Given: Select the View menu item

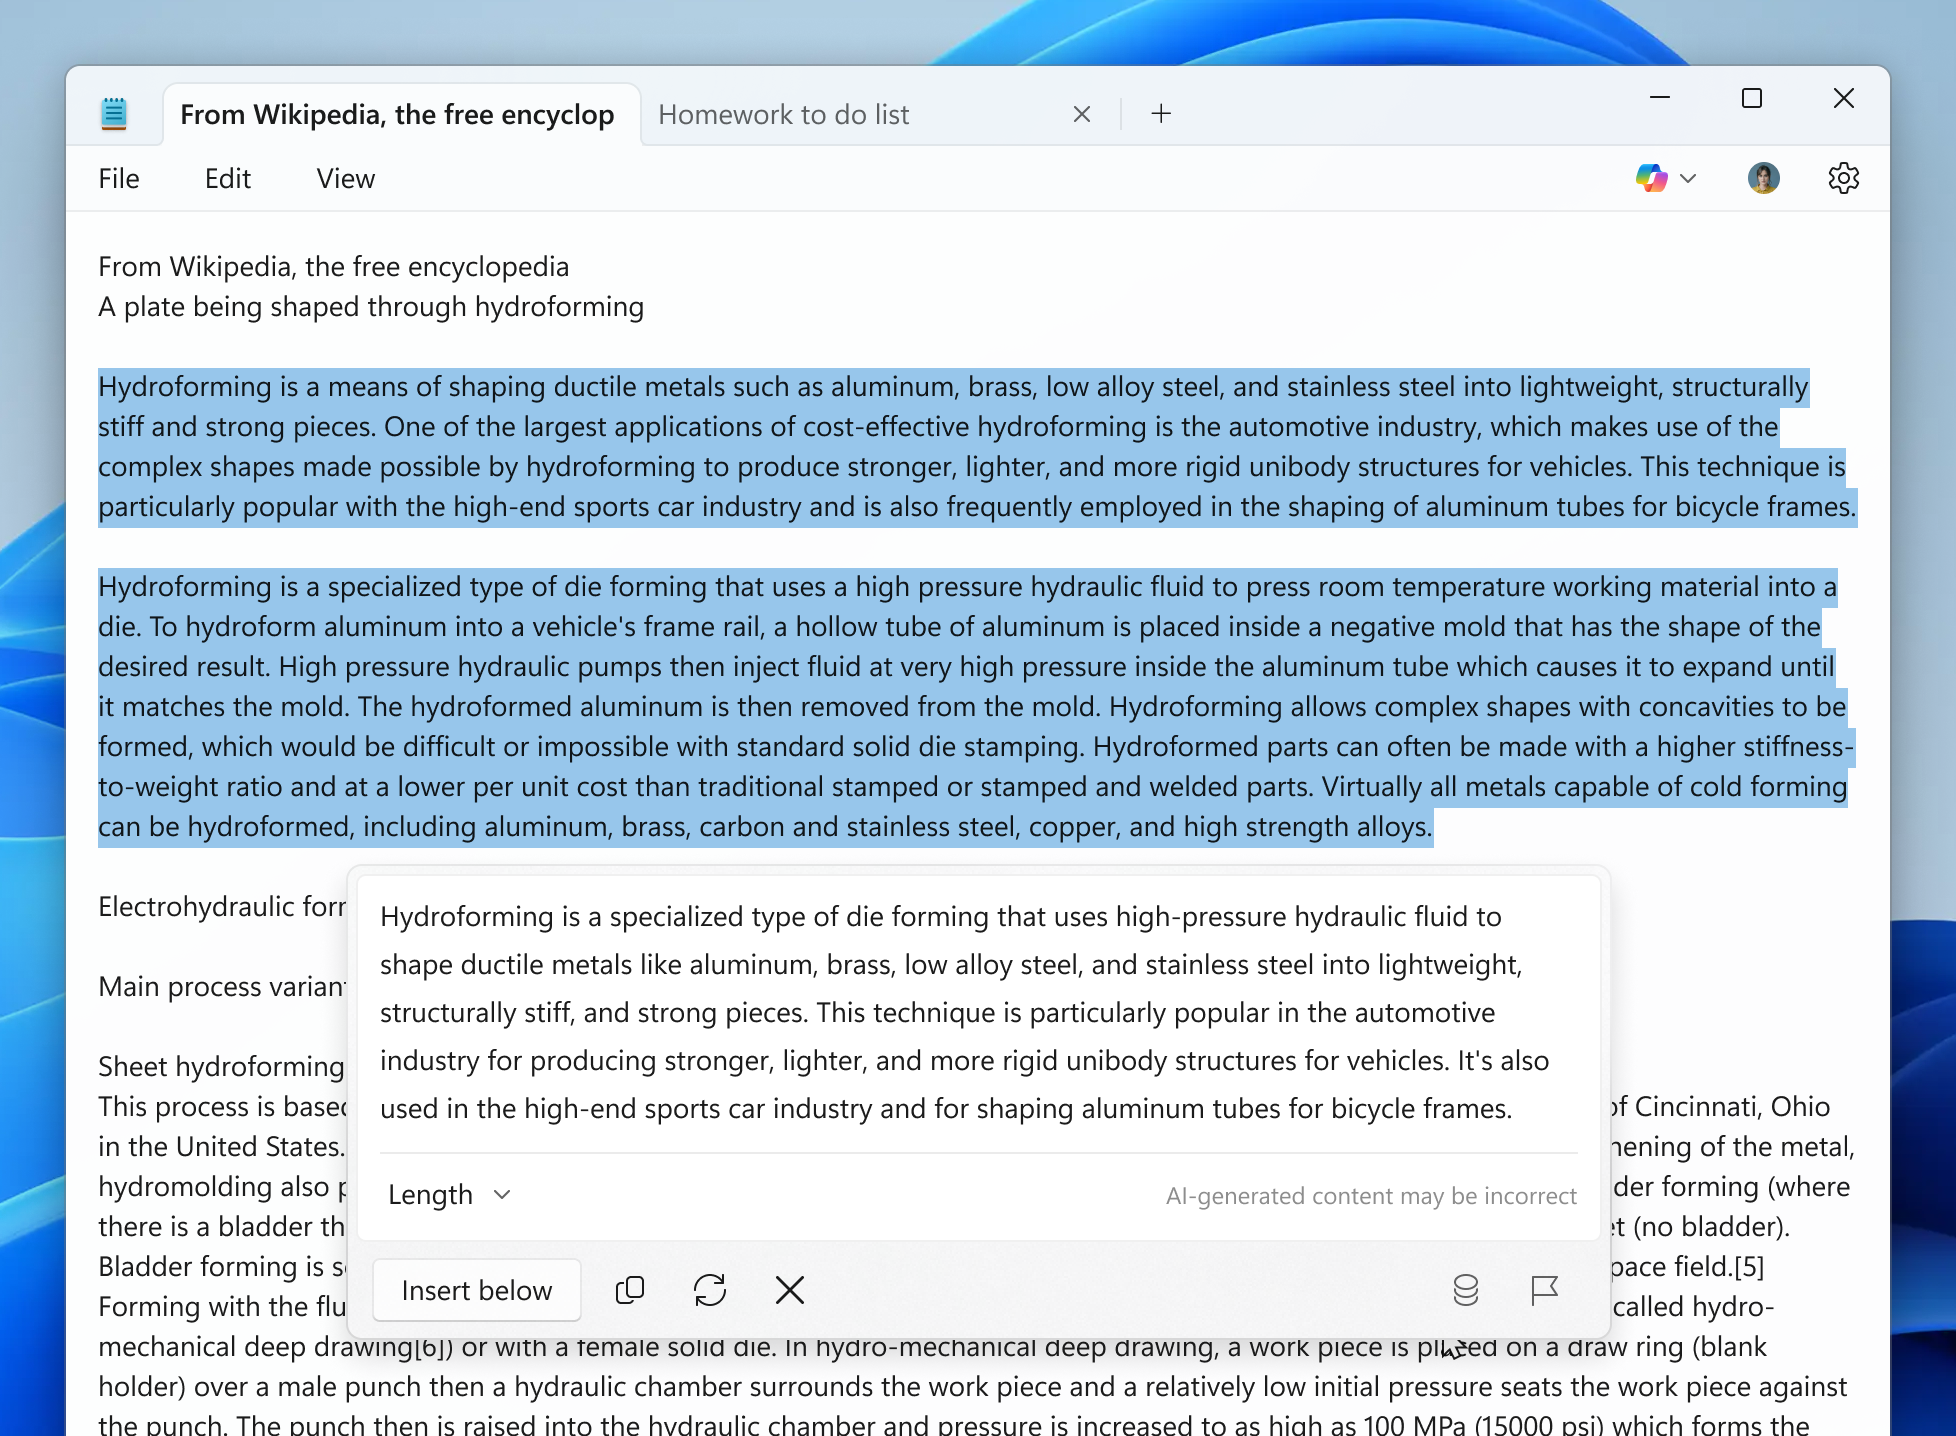Looking at the screenshot, I should pos(345,179).
